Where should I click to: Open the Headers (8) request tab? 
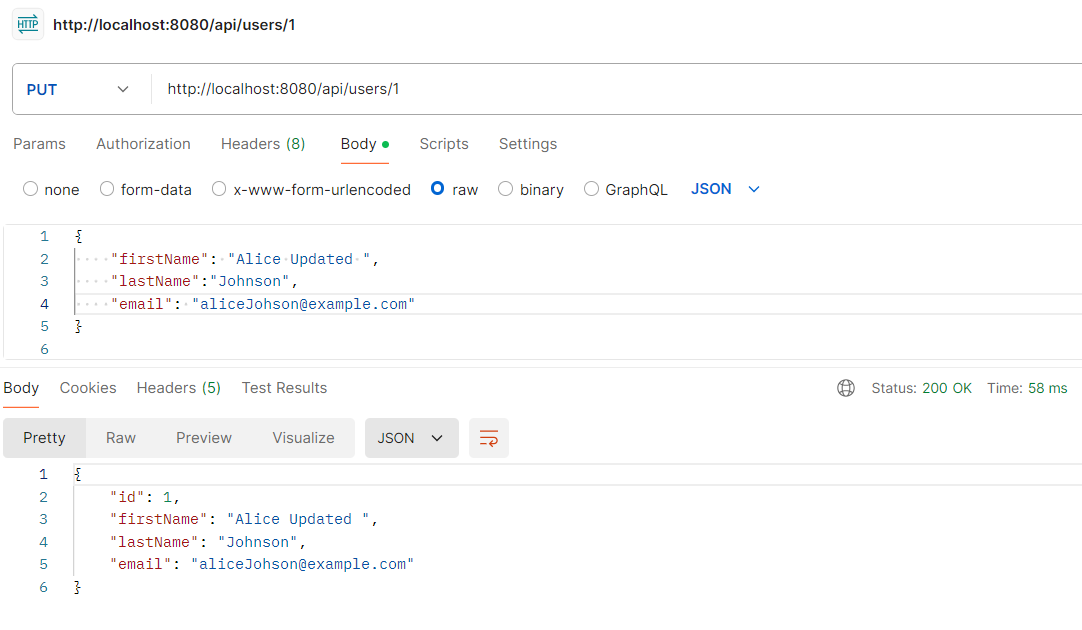[x=263, y=144]
